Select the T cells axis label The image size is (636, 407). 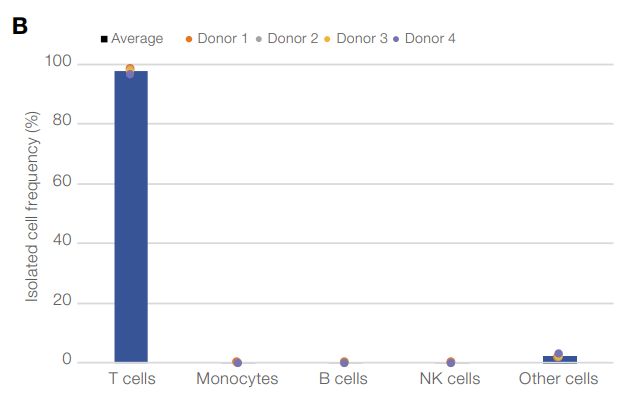(132, 379)
